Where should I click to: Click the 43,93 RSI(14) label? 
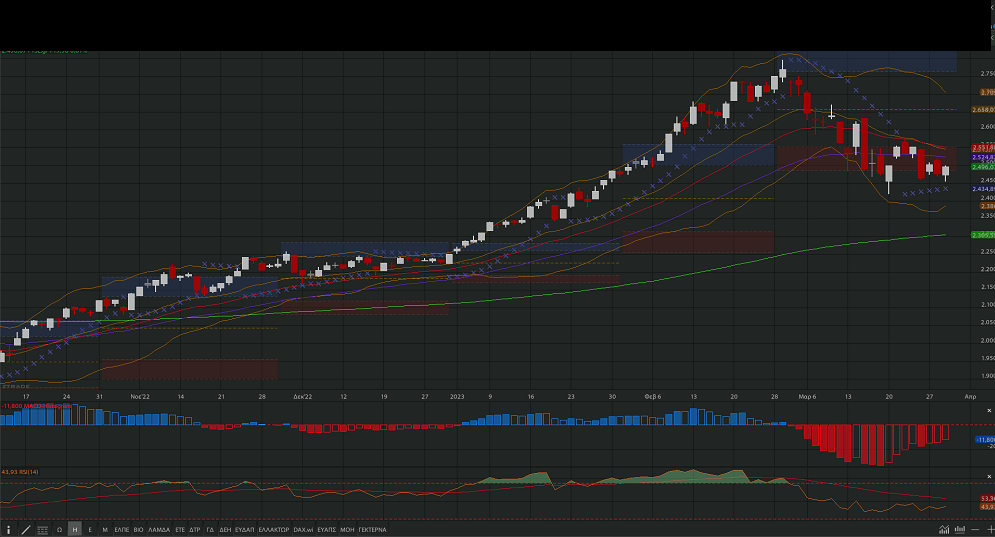pos(20,472)
